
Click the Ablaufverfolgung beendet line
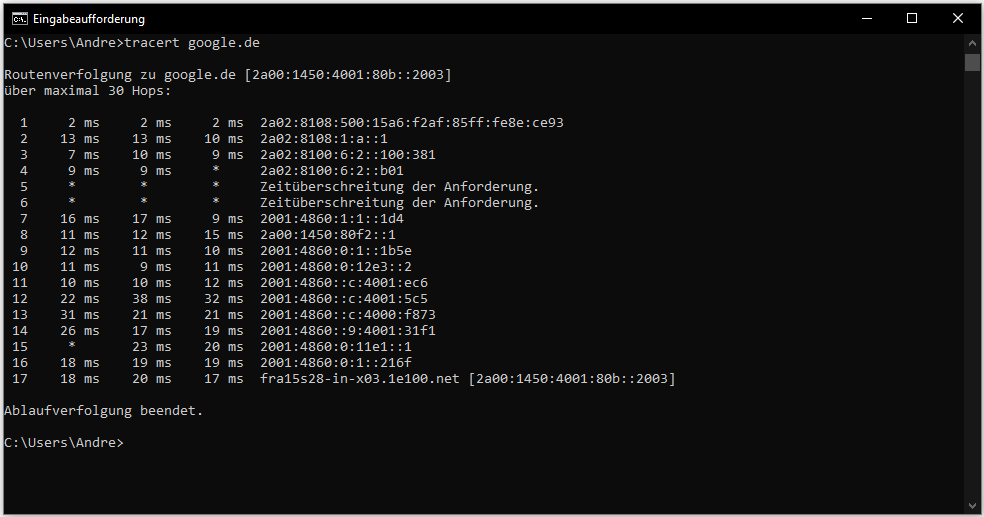coord(103,411)
